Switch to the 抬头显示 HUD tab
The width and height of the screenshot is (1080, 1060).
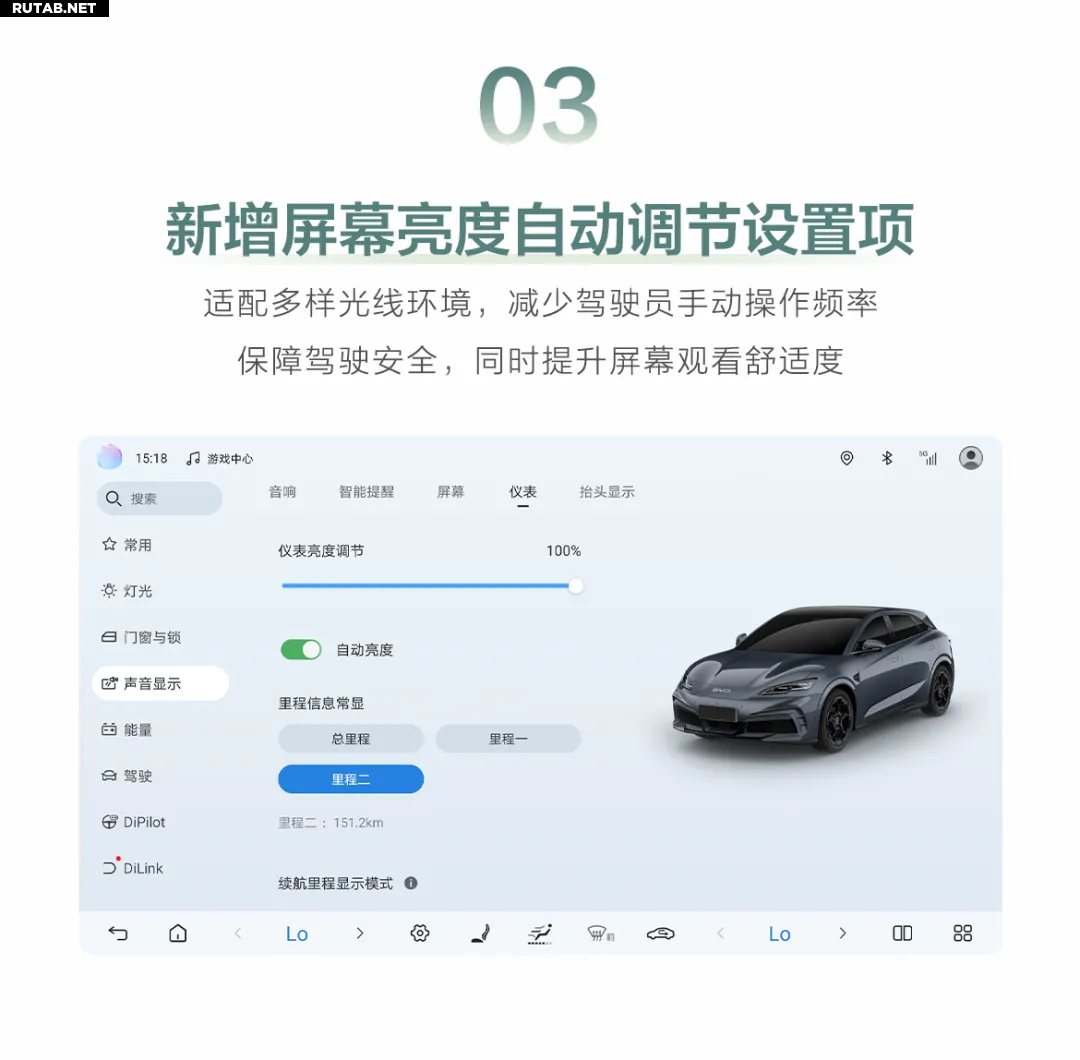pos(607,492)
